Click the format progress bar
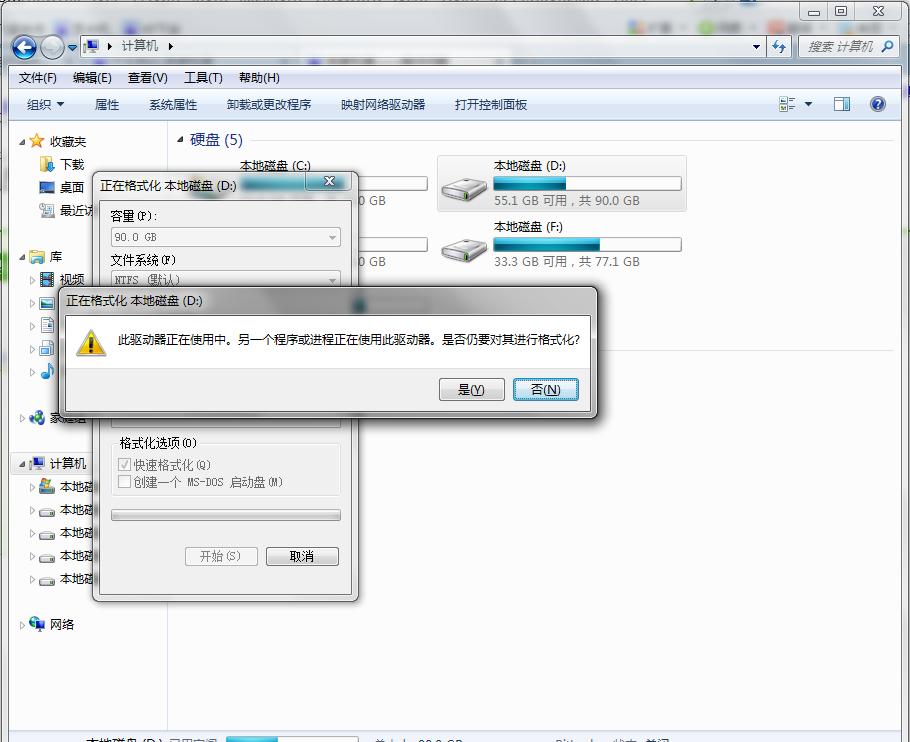This screenshot has width=910, height=742. coord(226,515)
